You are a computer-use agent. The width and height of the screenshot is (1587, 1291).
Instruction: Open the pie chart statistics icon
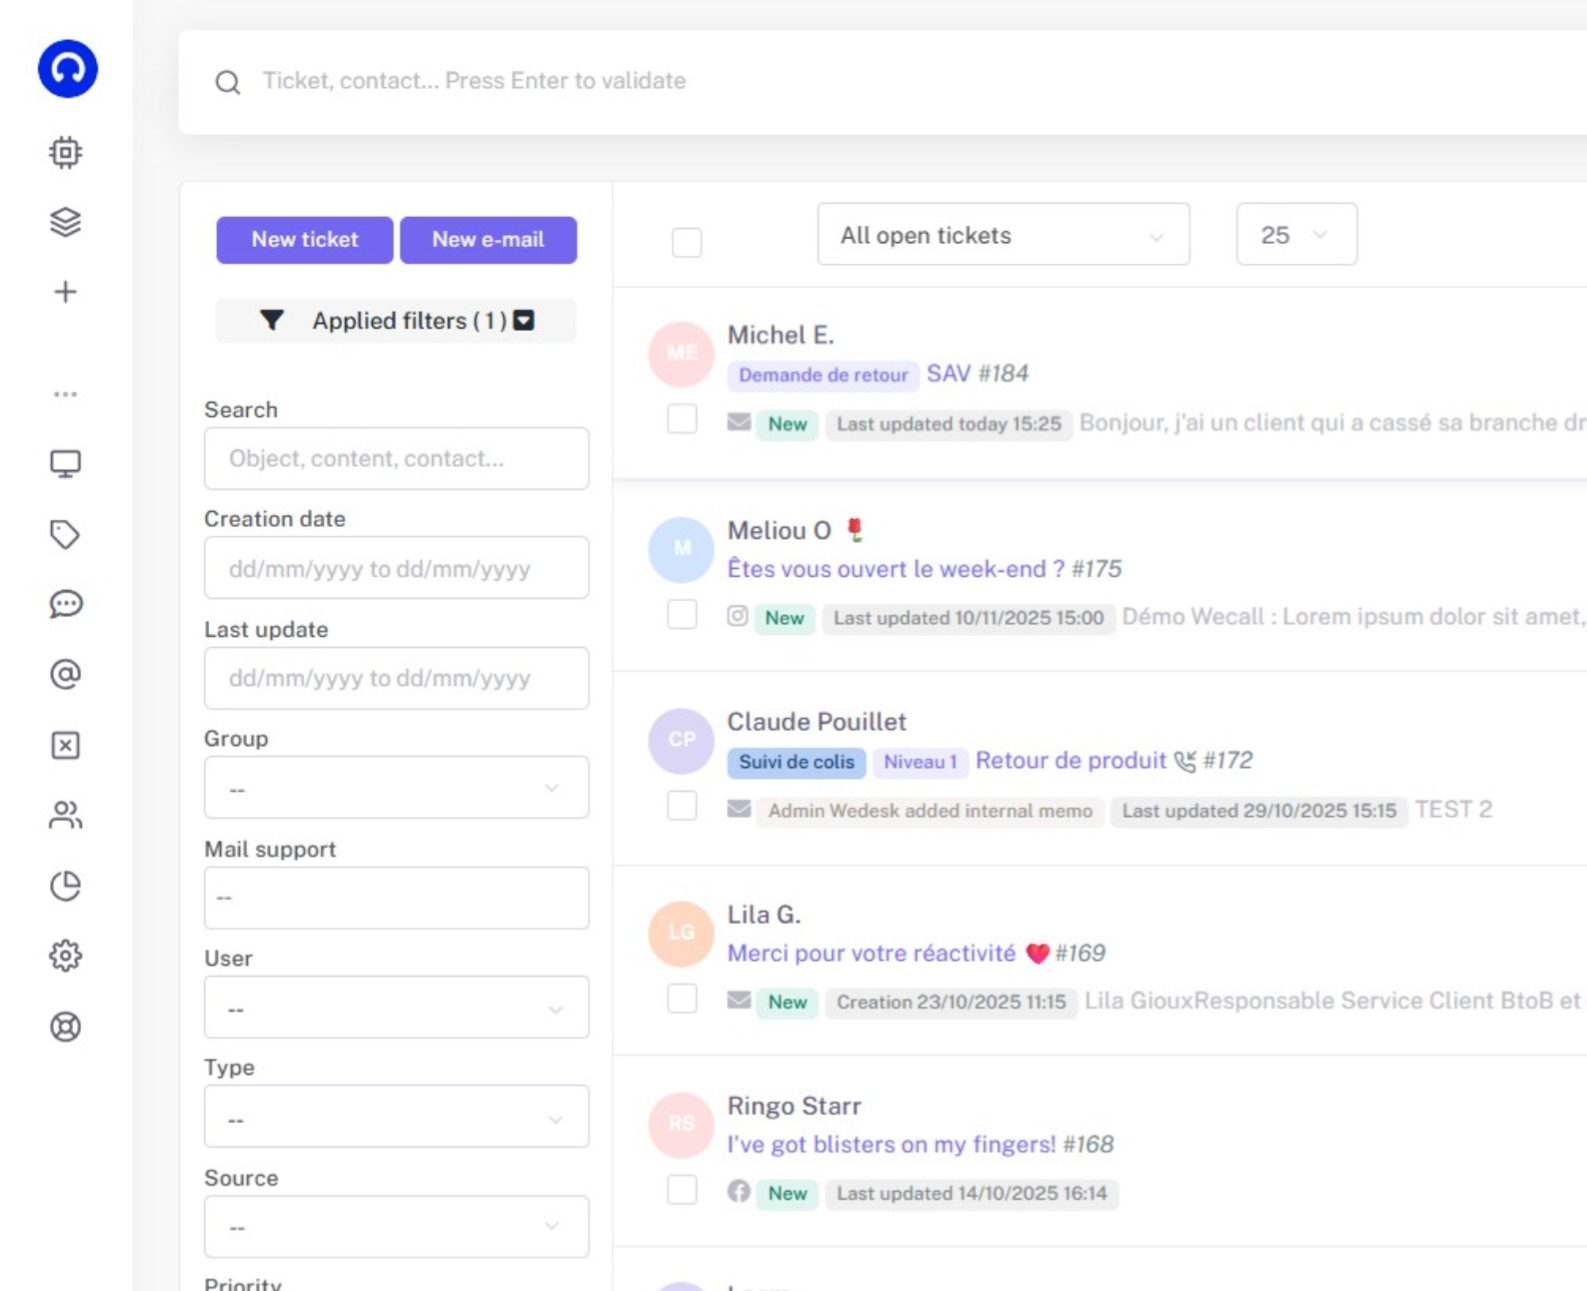click(66, 886)
